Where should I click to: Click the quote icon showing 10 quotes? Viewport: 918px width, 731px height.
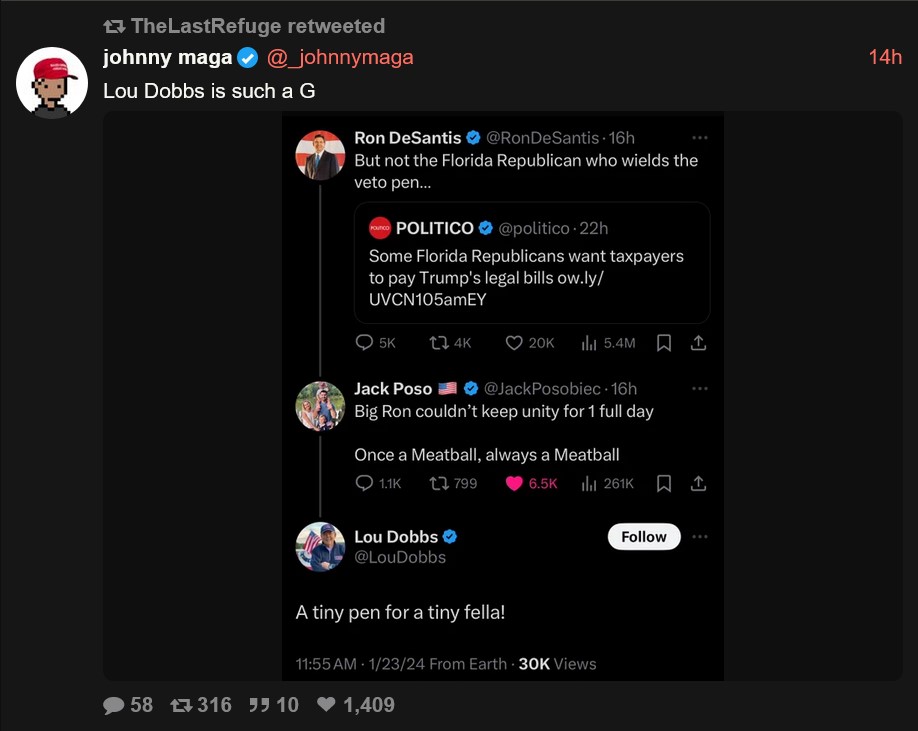coord(259,705)
